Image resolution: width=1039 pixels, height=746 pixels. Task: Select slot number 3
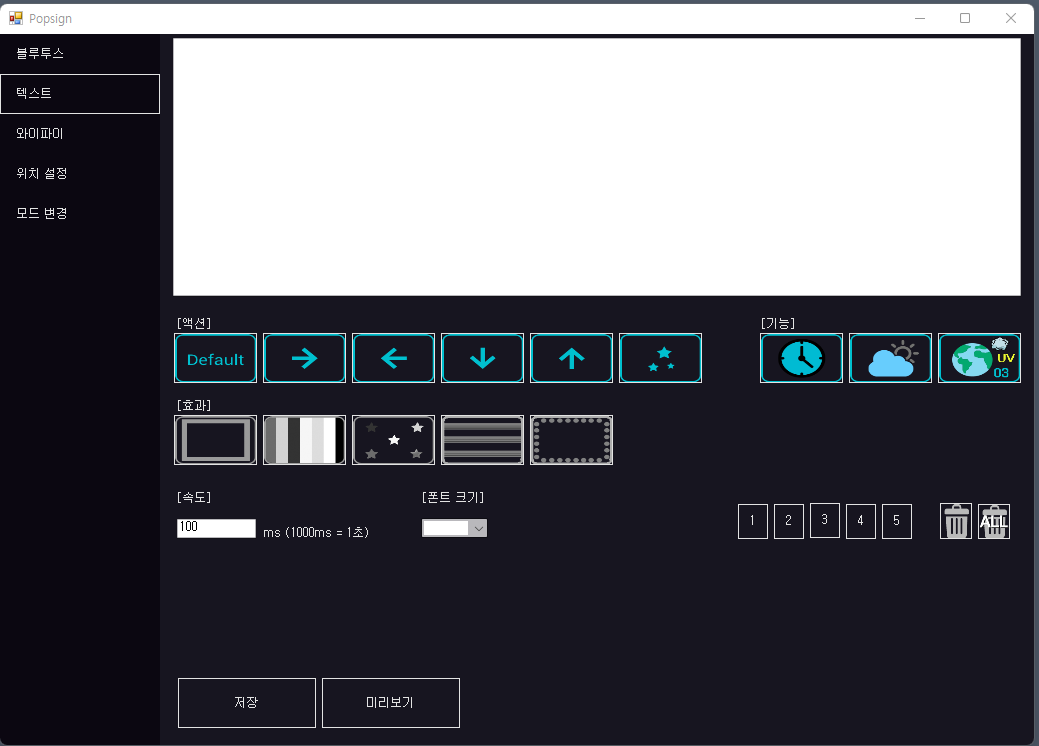tap(825, 520)
